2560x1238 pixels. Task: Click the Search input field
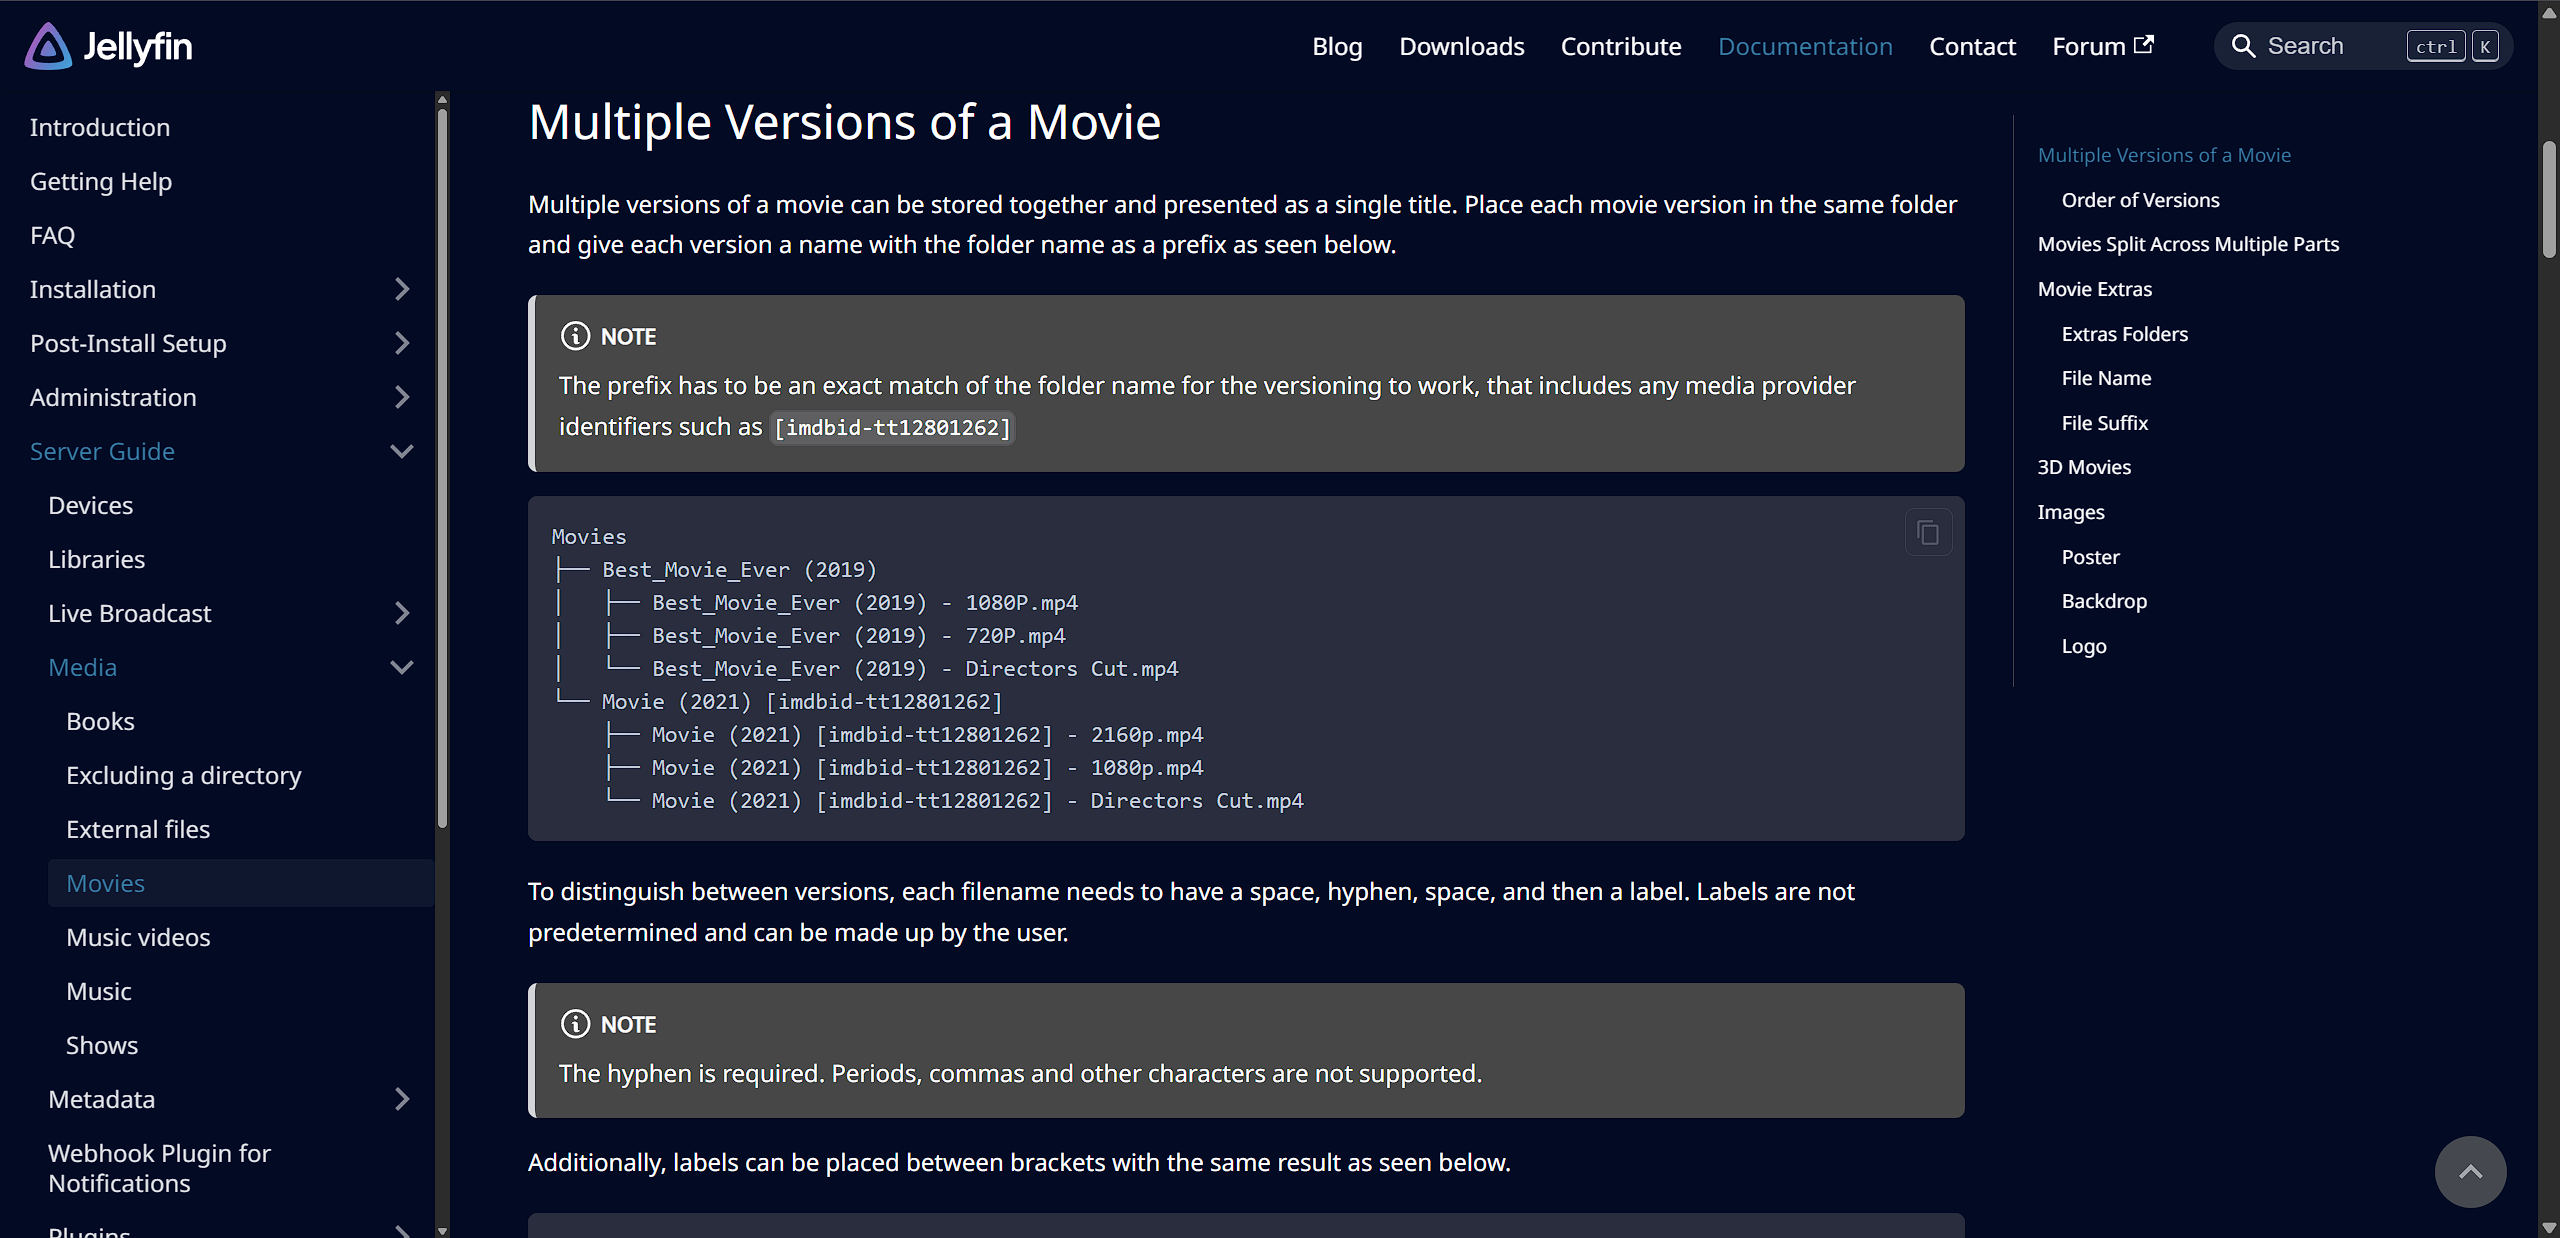click(2364, 46)
